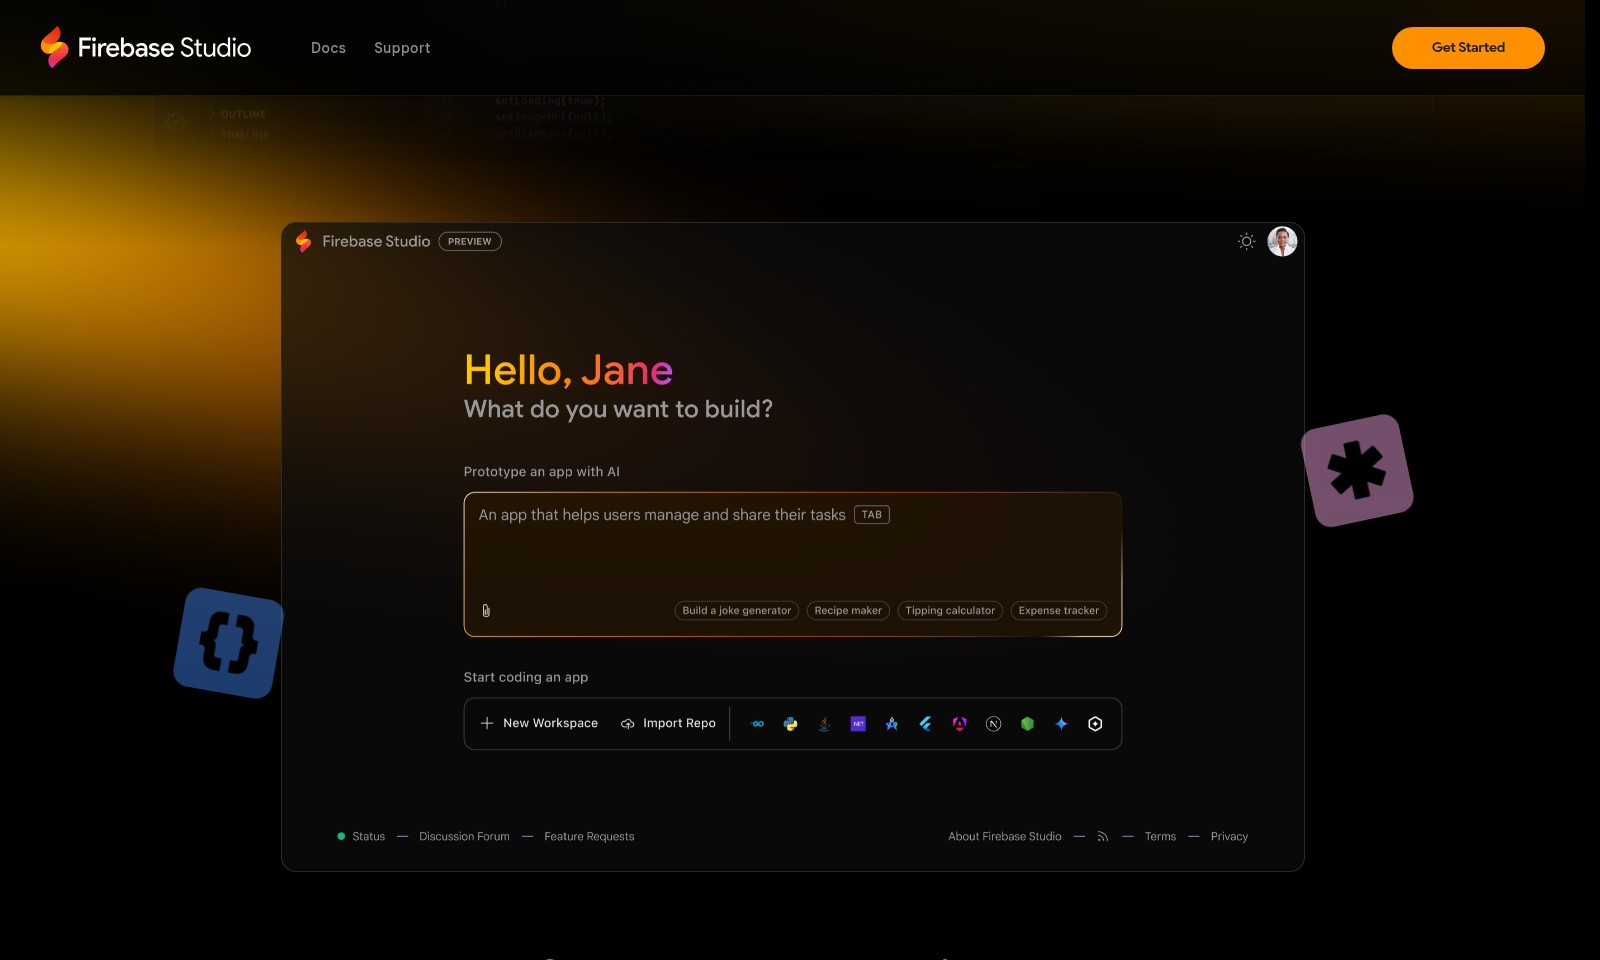Viewport: 1600px width, 960px height.
Task: Click the Gemini spark icon in template row
Action: [1061, 723]
